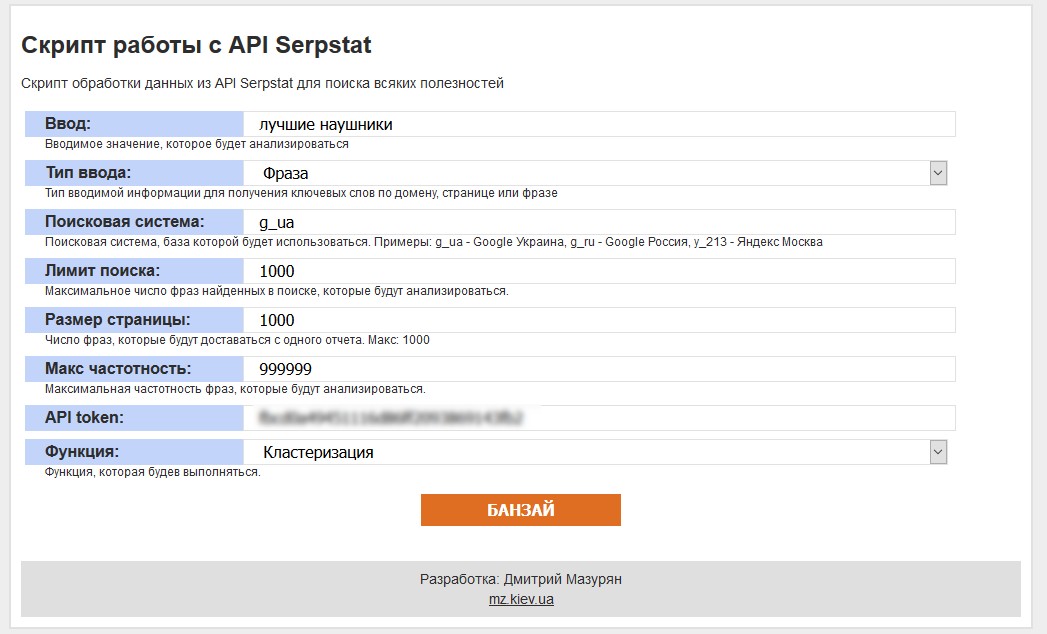
Task: Click the 'Лимит поиска:' label
Action: click(x=102, y=271)
